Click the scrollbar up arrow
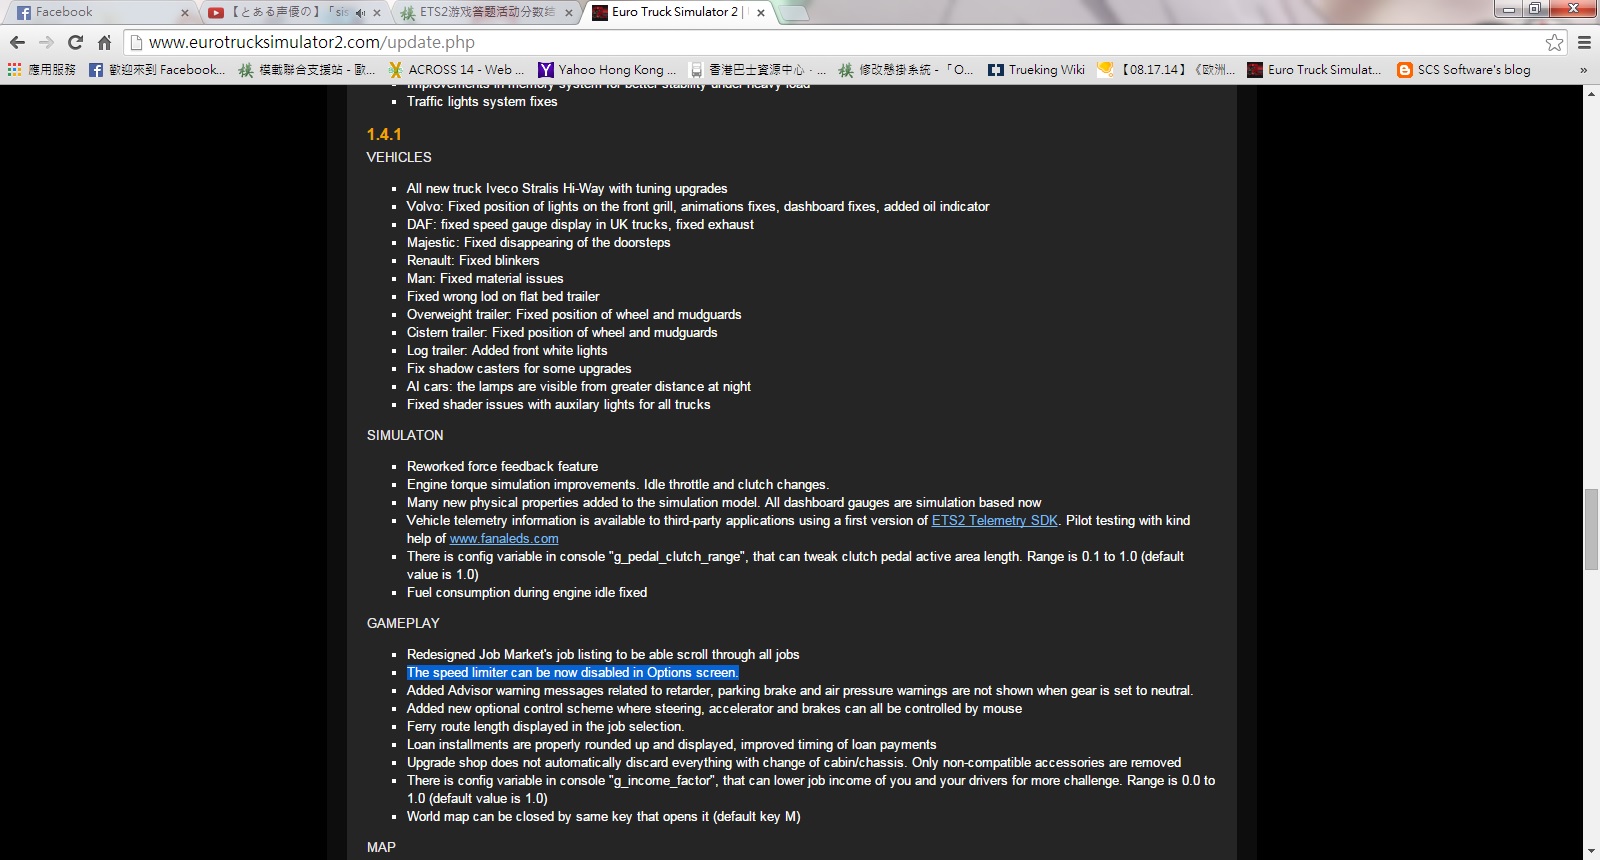 (1591, 93)
